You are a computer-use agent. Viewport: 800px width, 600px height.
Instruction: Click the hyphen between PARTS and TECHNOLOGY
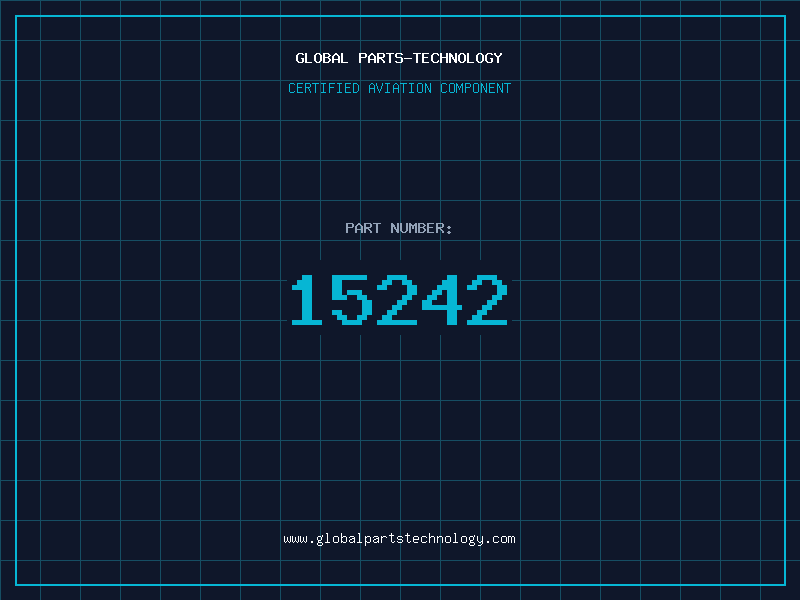[x=408, y=58]
